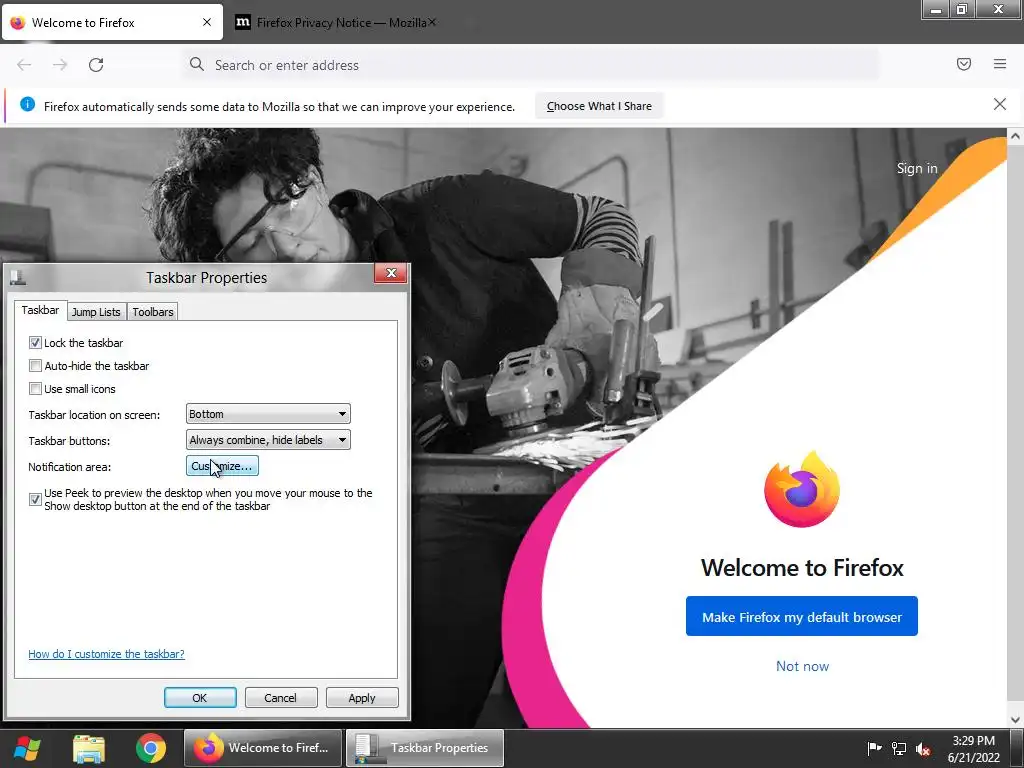Focus the Search or enter address field
1024x768 pixels.
[x=529, y=65]
